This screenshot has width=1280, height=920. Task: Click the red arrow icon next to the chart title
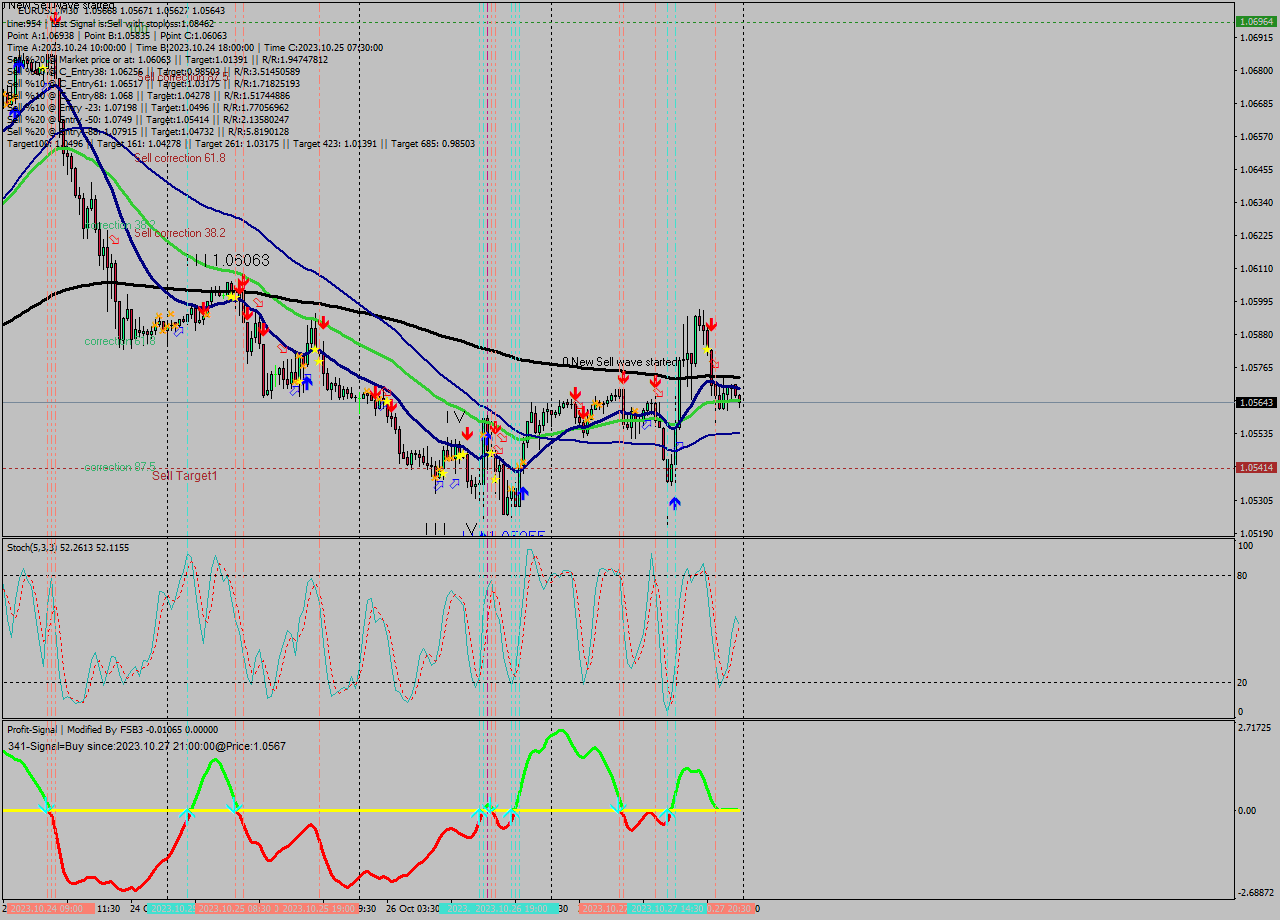point(55,17)
